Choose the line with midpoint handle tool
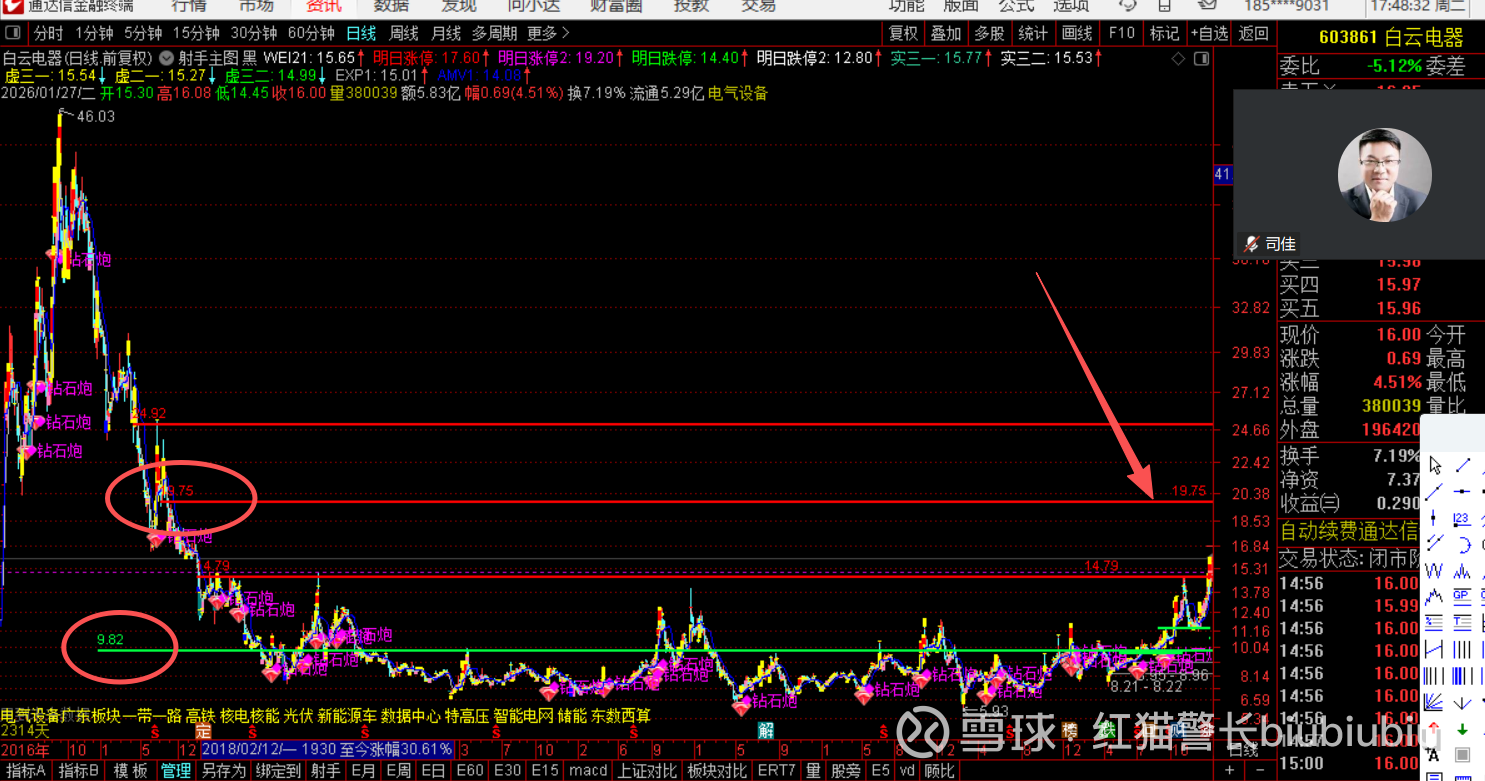 pos(1436,491)
